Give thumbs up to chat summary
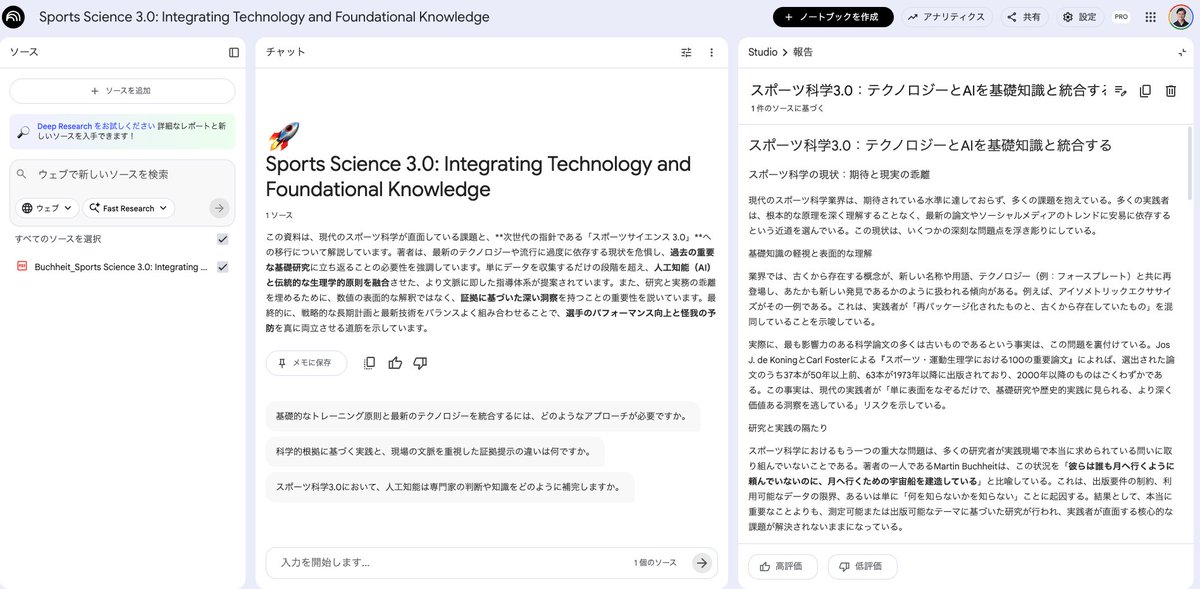1200x589 pixels. click(395, 363)
